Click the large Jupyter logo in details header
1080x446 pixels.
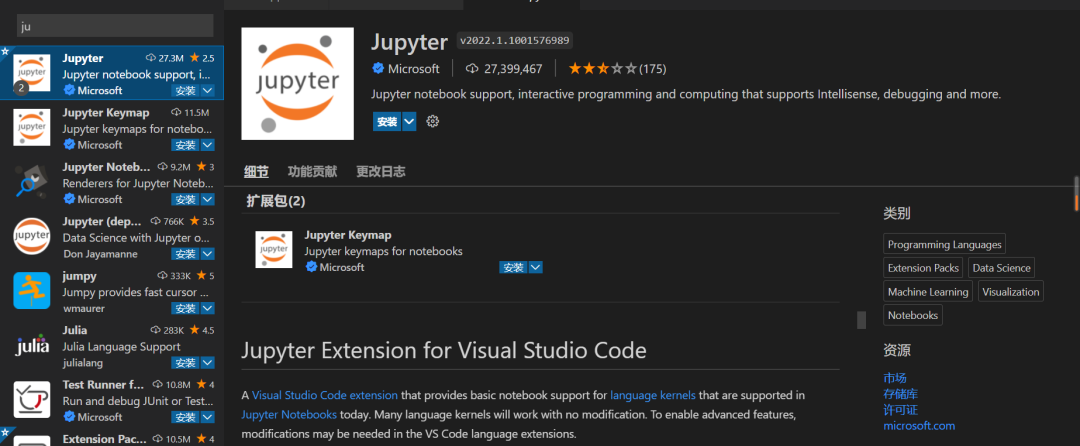[x=298, y=83]
